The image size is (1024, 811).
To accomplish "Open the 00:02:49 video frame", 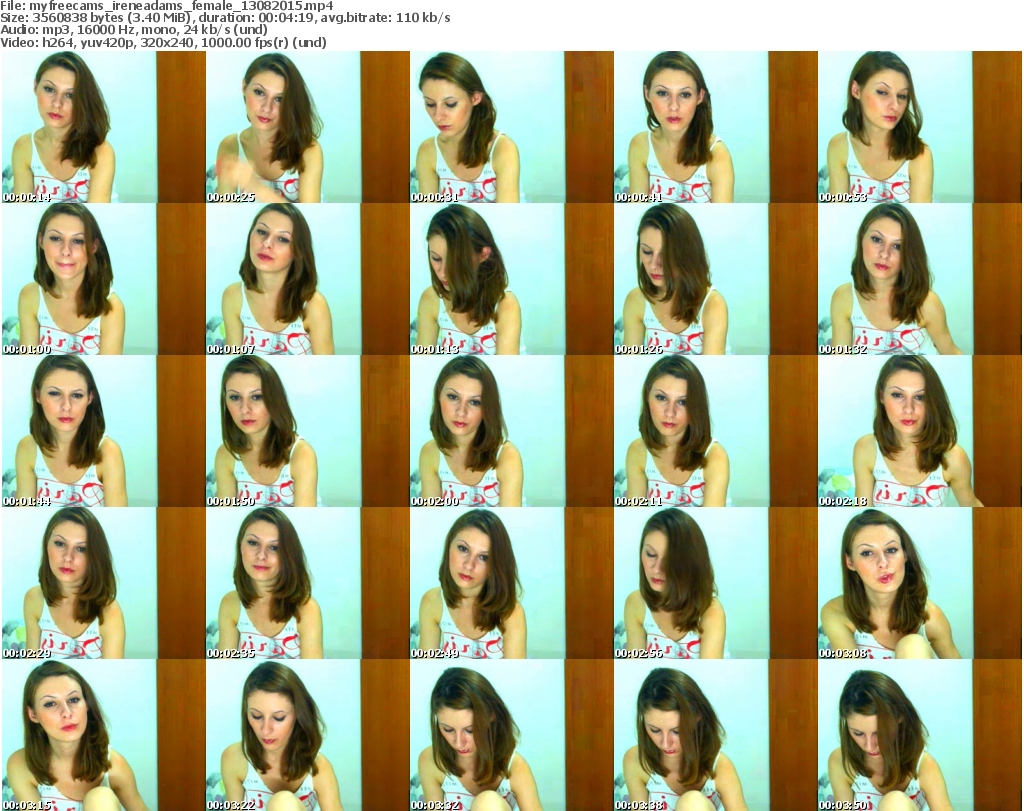I will pos(511,583).
